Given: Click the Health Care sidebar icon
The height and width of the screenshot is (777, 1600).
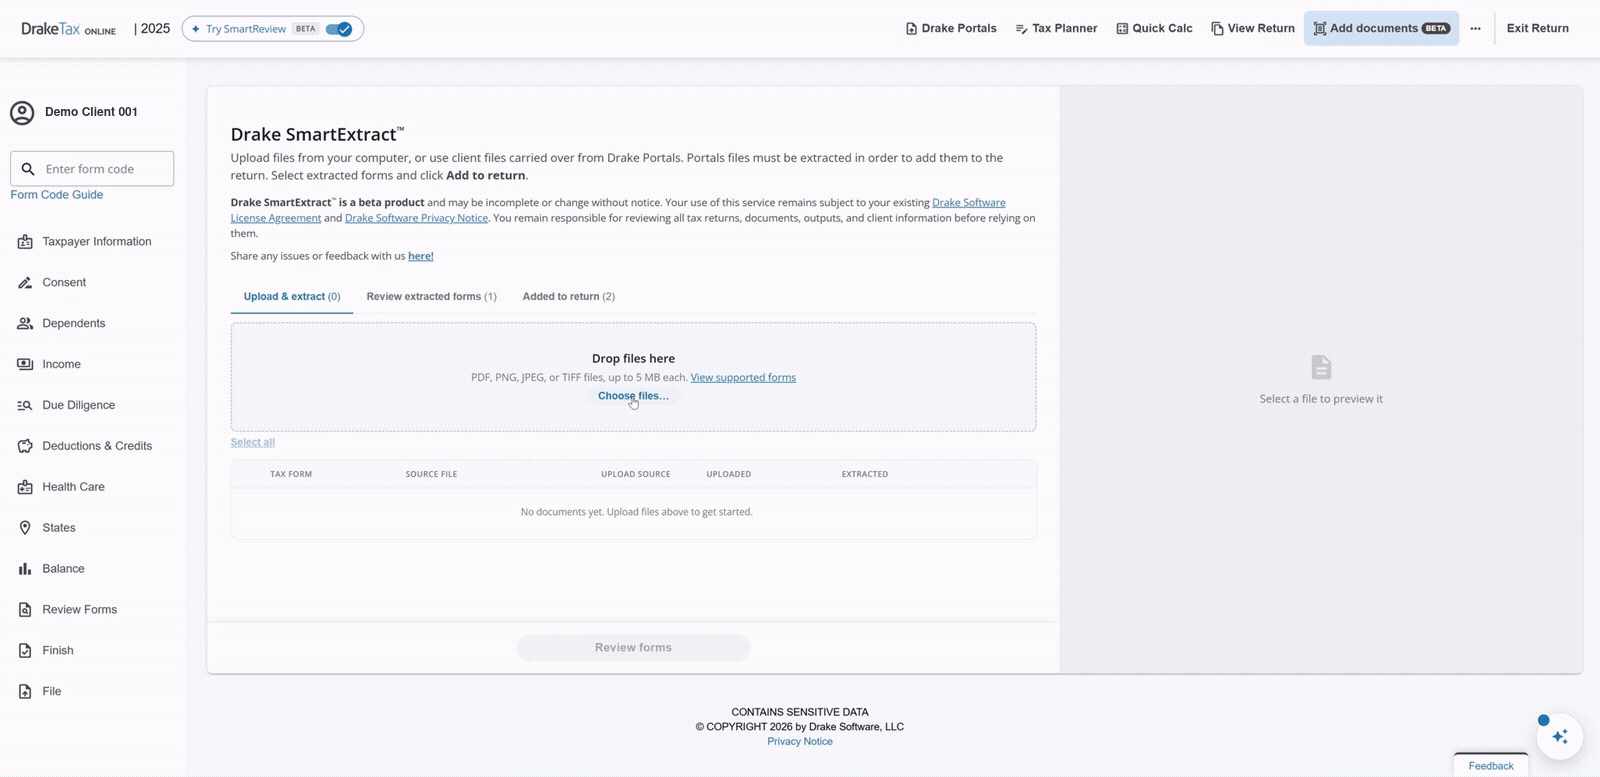Looking at the screenshot, I should [25, 488].
